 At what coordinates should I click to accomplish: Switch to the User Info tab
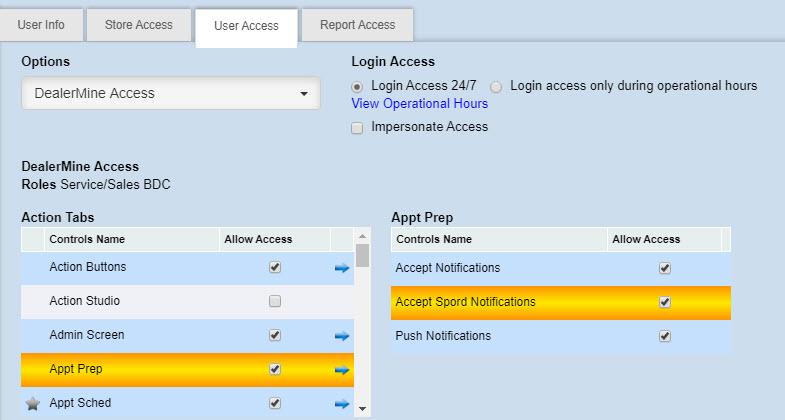[41, 25]
